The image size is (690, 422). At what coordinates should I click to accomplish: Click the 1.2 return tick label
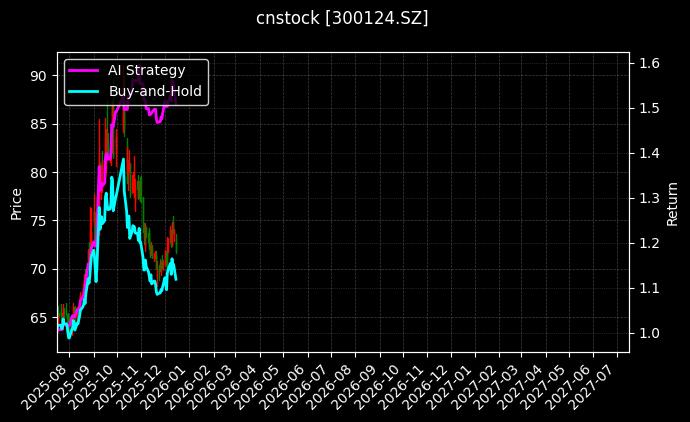(x=650, y=243)
